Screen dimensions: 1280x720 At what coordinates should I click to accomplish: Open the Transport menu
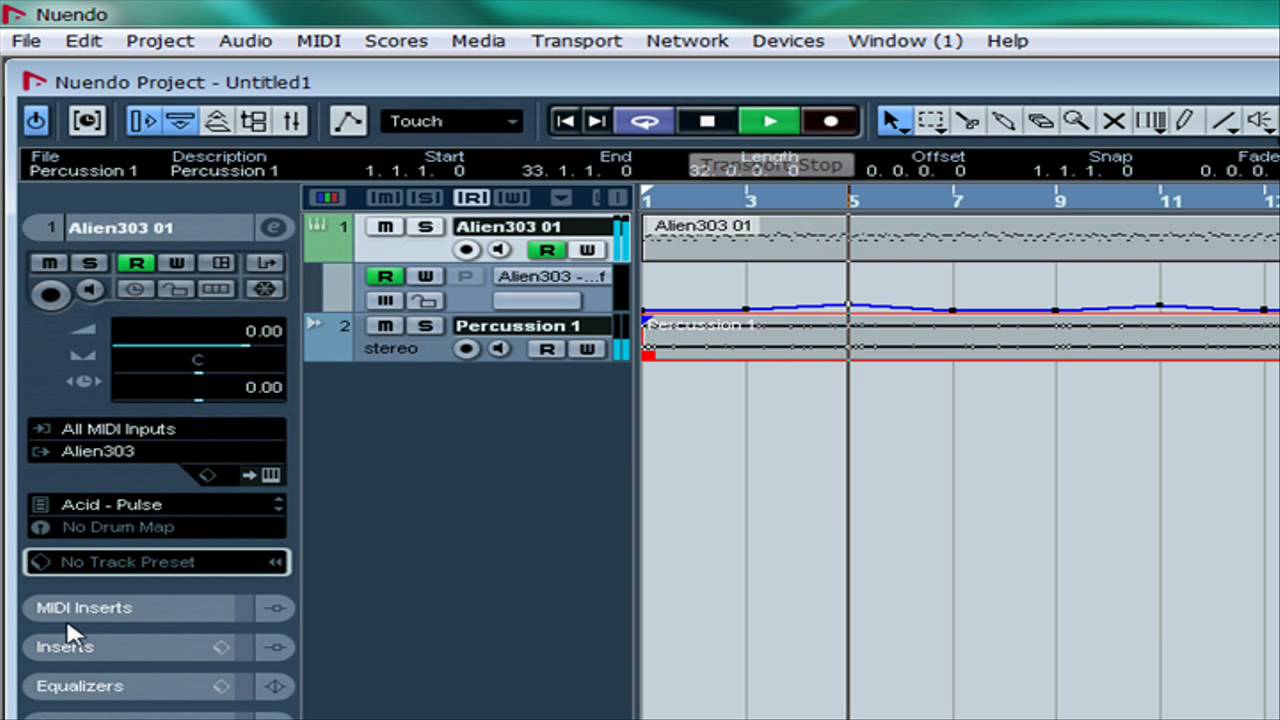point(576,41)
